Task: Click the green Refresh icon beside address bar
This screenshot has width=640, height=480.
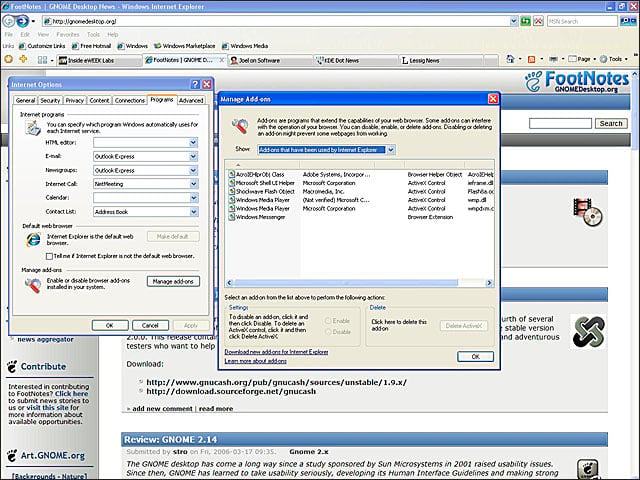Action: [x=526, y=21]
